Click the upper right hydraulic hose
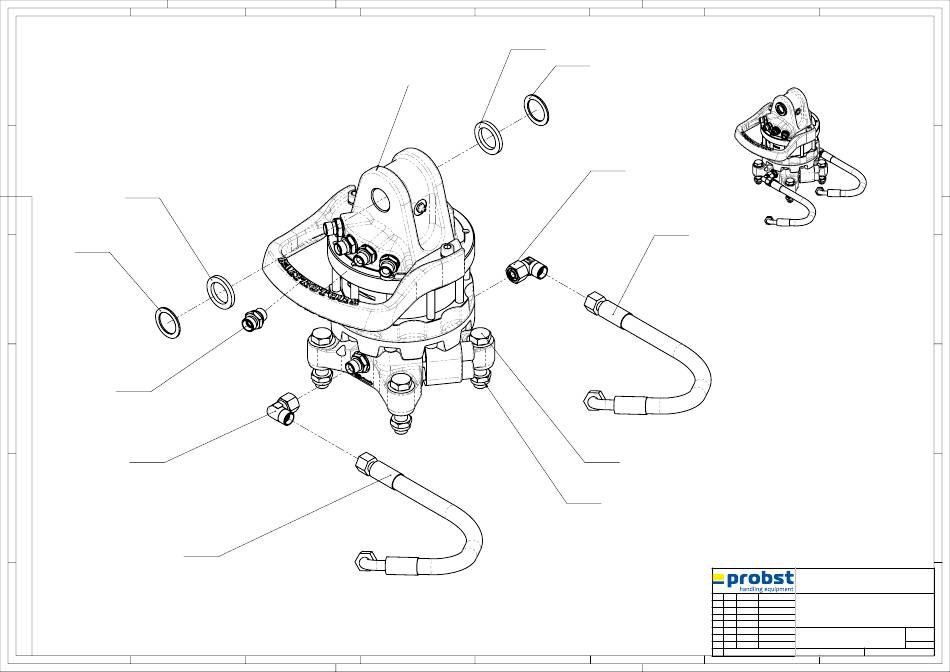Screen dimensions: 950x672 coord(648,354)
